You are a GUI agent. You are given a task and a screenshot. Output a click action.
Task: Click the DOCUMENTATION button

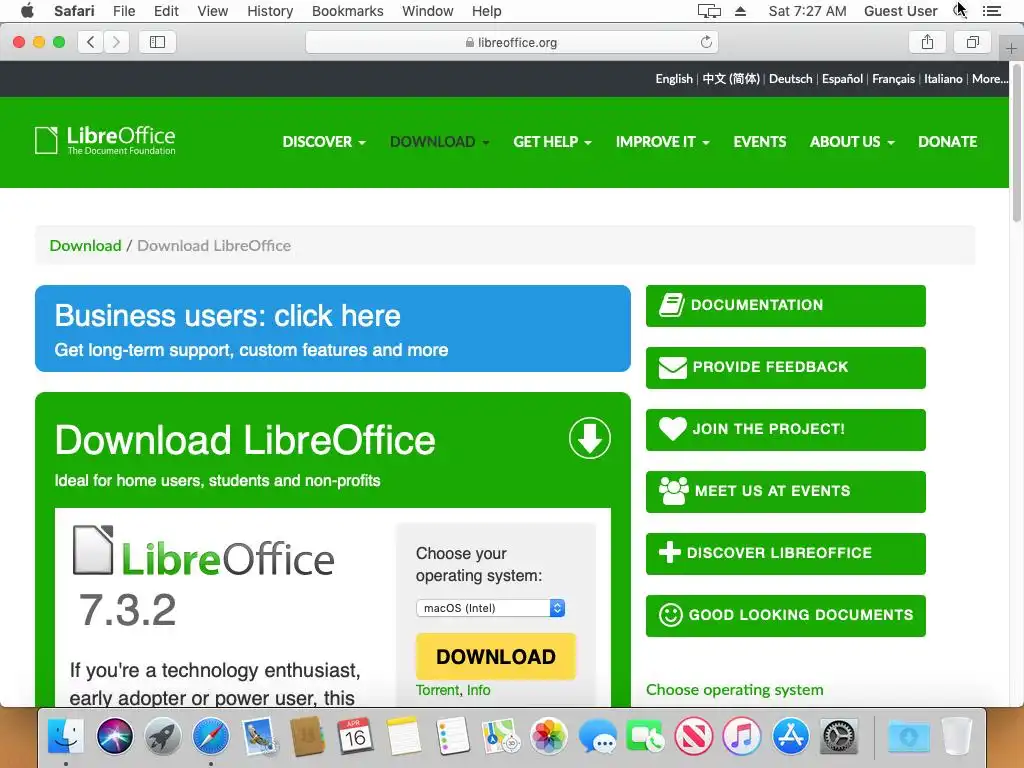coord(786,306)
